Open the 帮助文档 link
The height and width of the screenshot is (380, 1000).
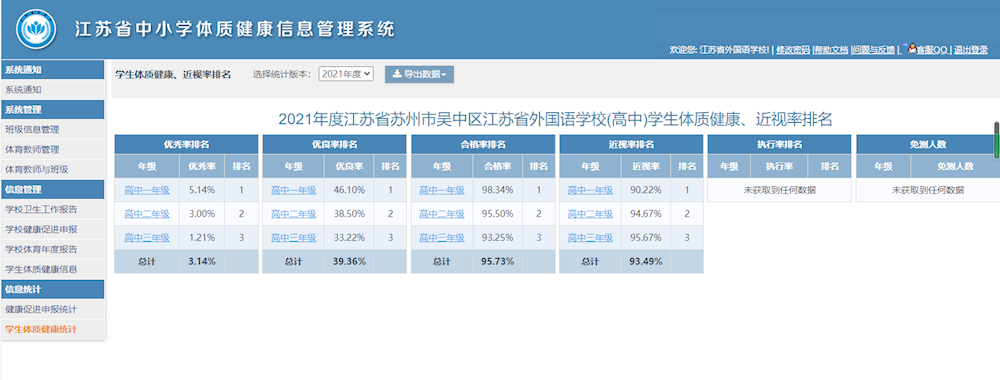coord(831,50)
